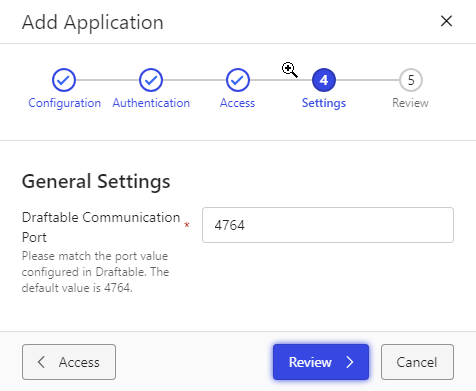Image resolution: width=476 pixels, height=391 pixels.
Task: Jump to the Review step label
Action: (x=410, y=103)
